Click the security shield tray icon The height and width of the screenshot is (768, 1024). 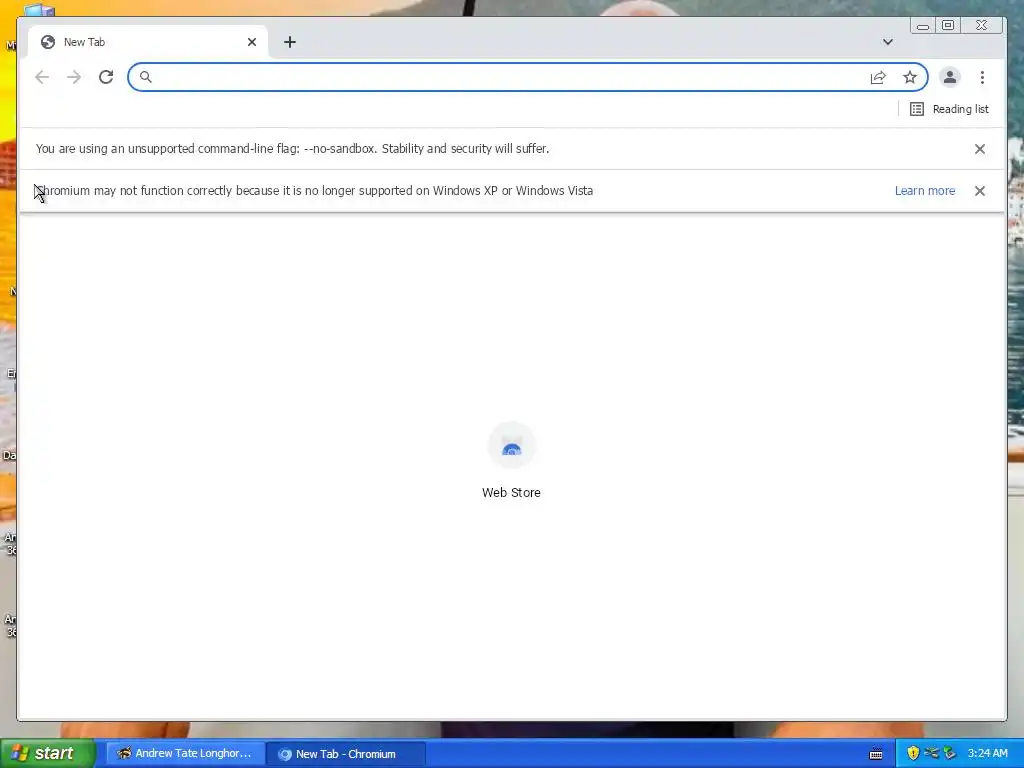(913, 753)
